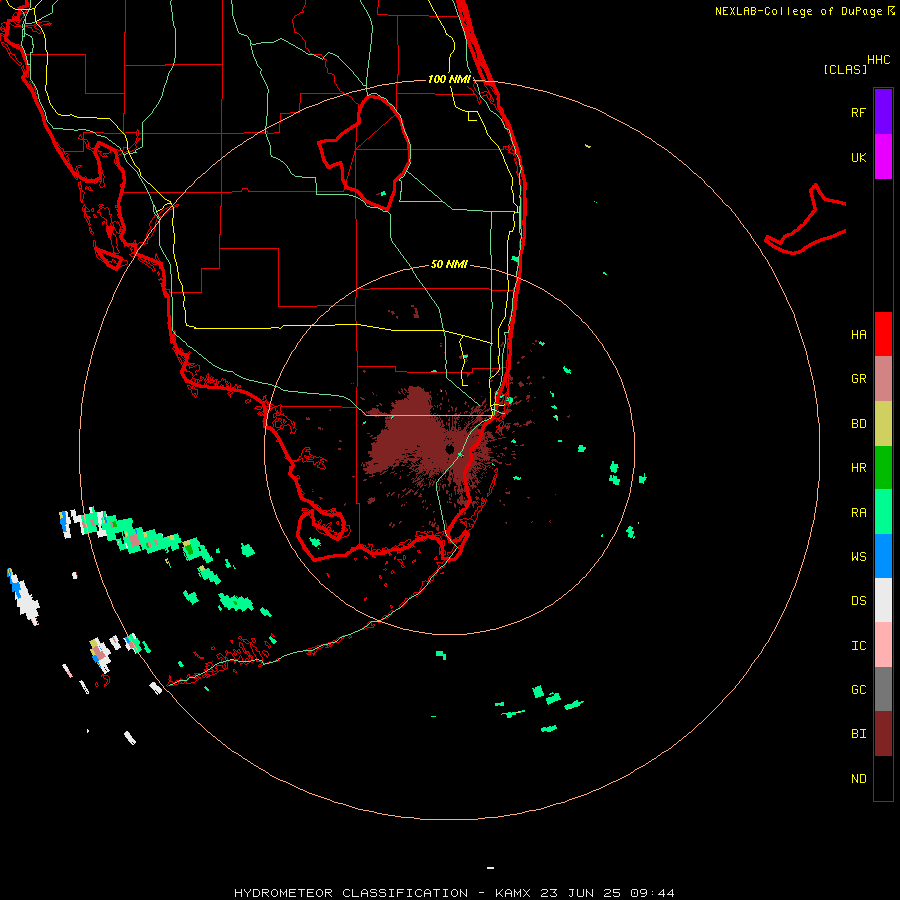The width and height of the screenshot is (900, 900).
Task: Click the Hydrometeor Classification KAMX title text
Action: [454, 893]
